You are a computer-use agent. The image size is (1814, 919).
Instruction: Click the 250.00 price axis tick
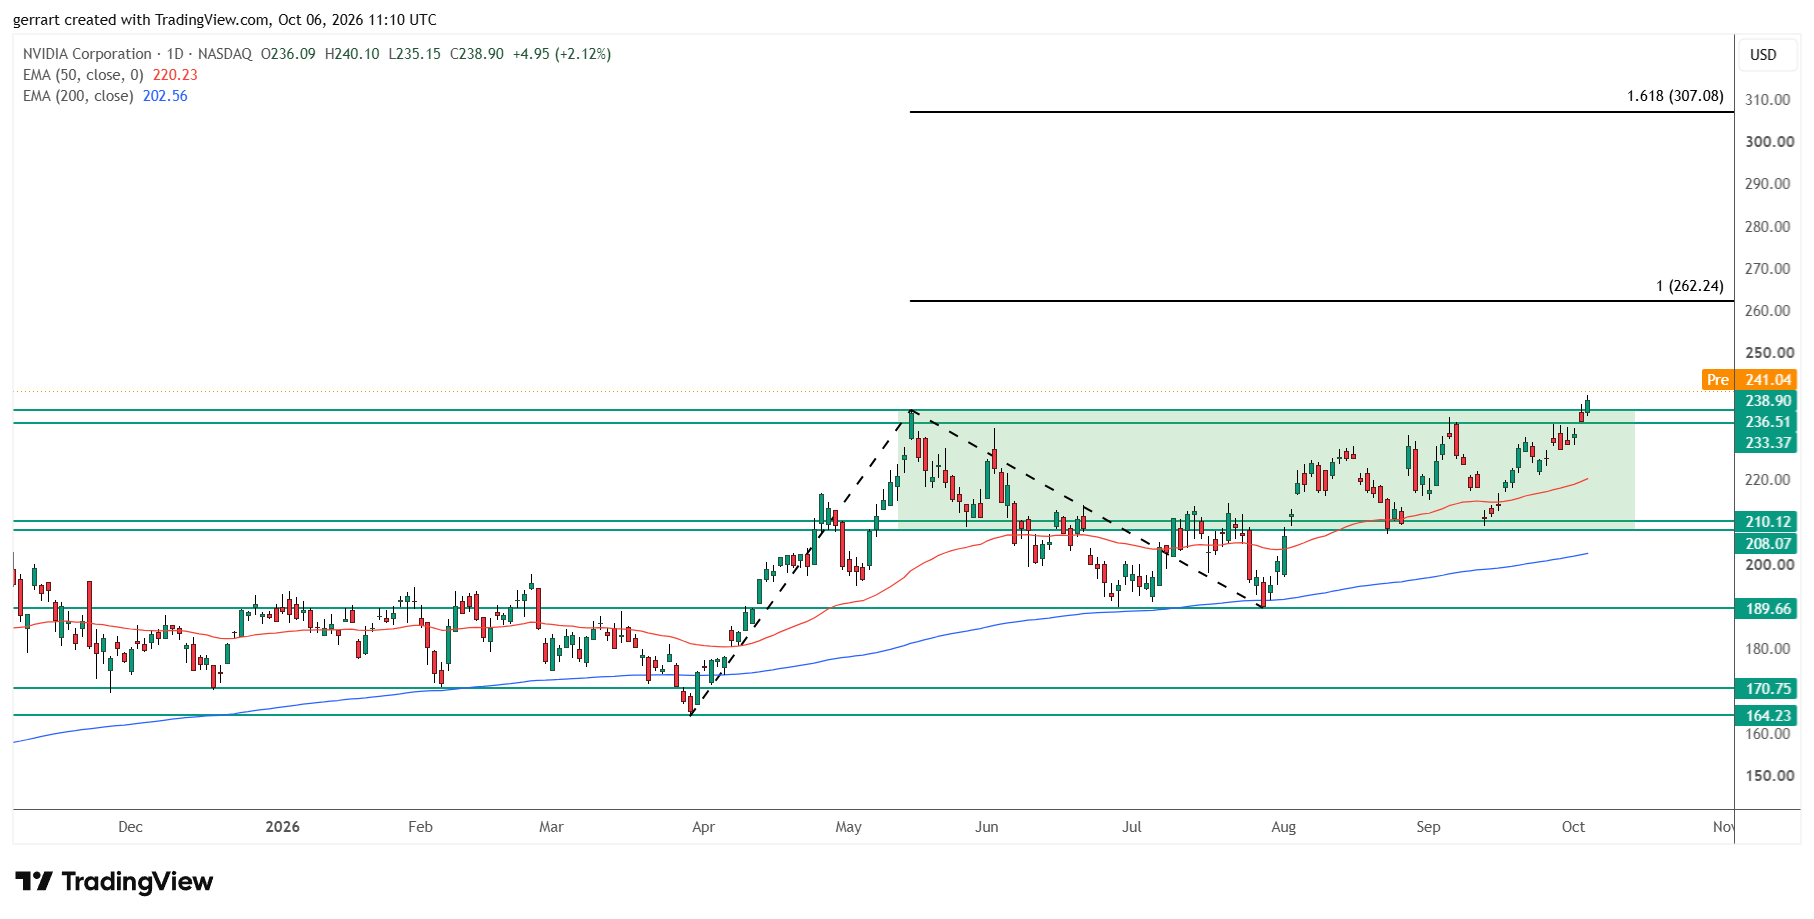tap(1769, 353)
